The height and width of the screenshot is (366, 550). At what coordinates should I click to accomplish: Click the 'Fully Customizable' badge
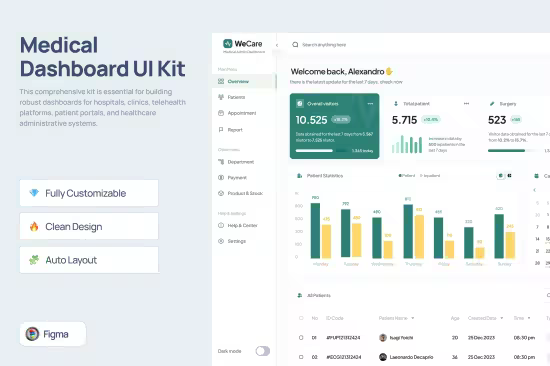[89, 193]
